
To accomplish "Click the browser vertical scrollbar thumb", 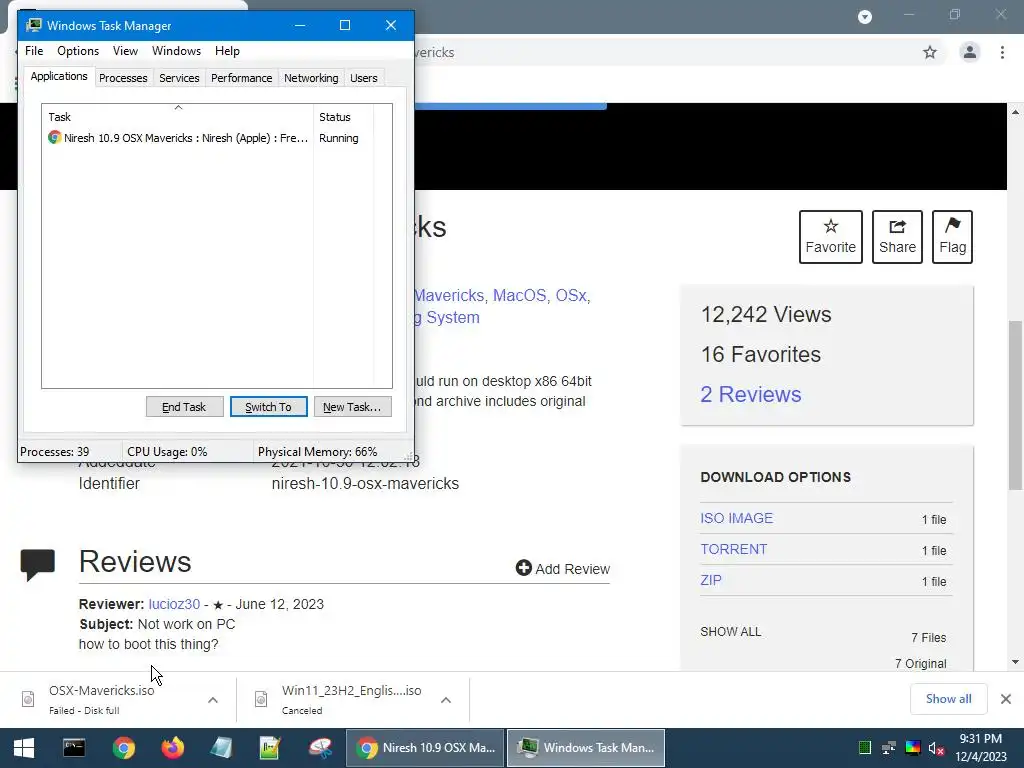I will [1016, 405].
